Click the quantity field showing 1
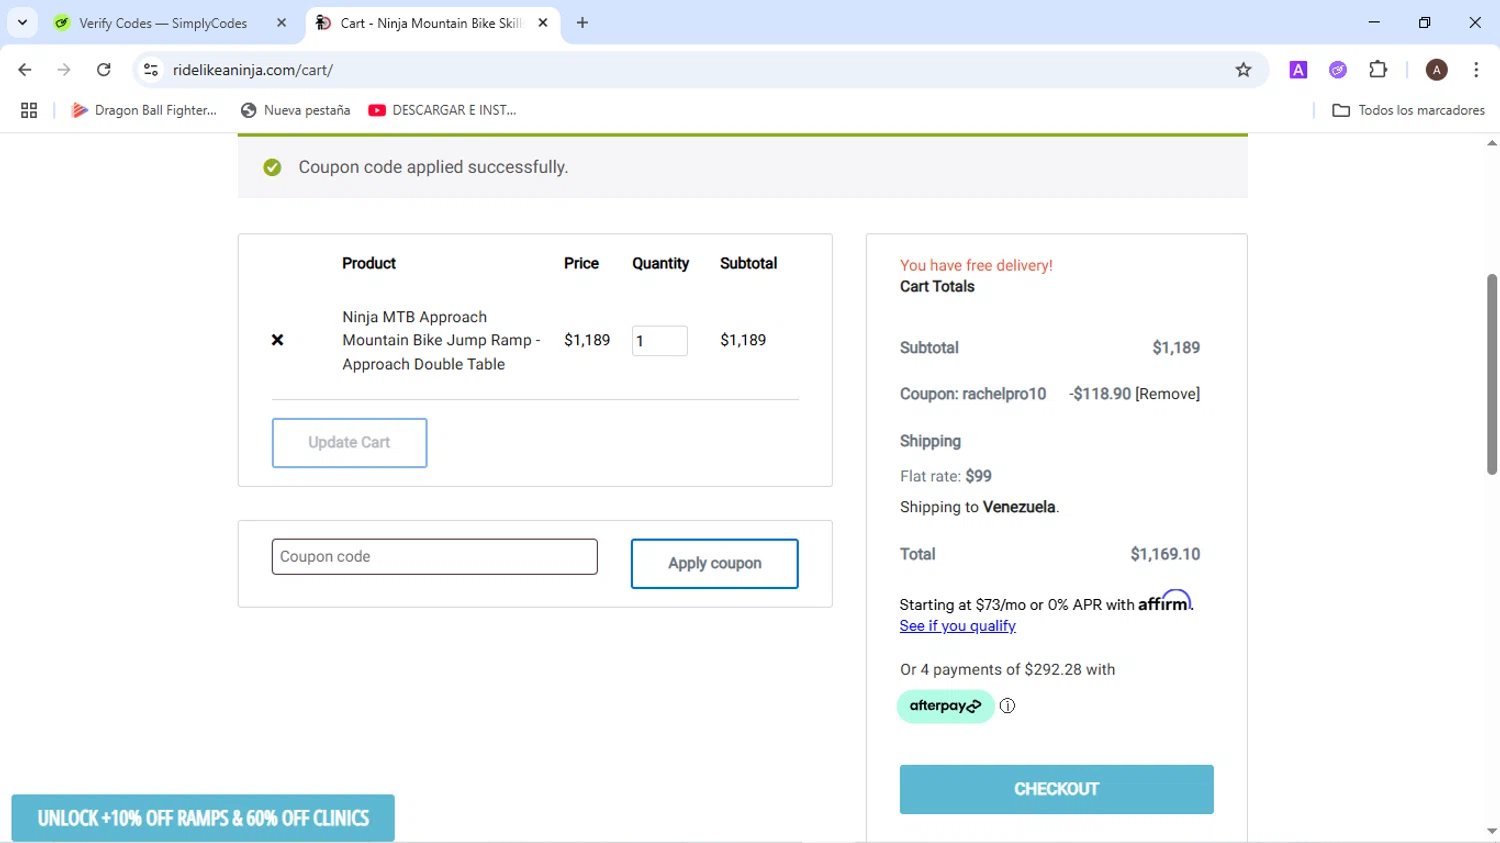Viewport: 1500px width, 843px height. pyautogui.click(x=659, y=341)
